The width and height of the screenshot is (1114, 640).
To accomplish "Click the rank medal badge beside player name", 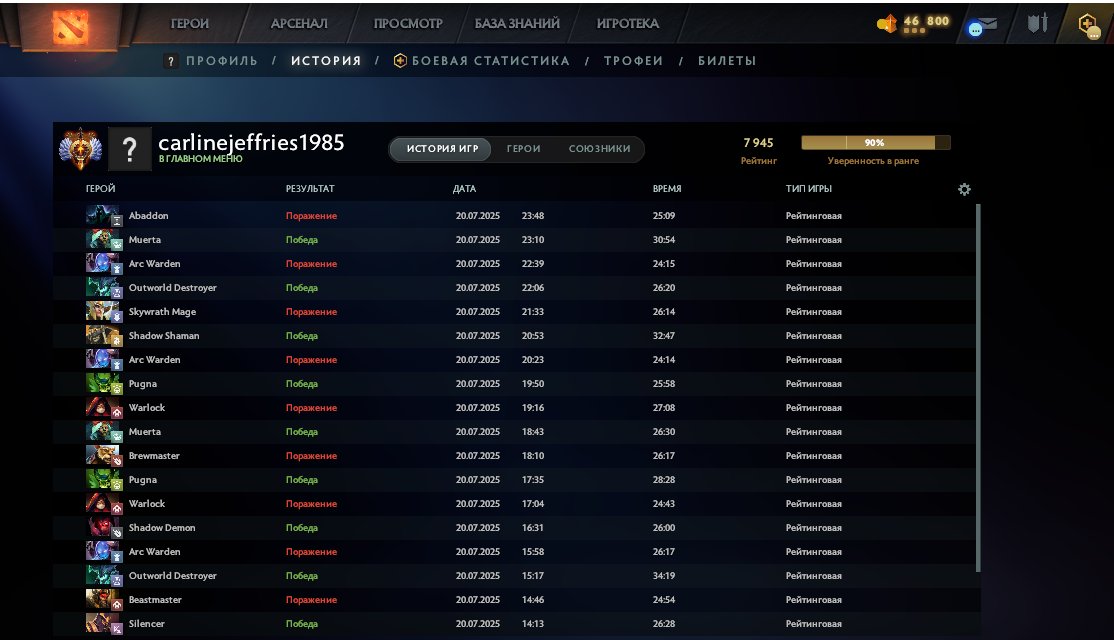I will [x=80, y=148].
